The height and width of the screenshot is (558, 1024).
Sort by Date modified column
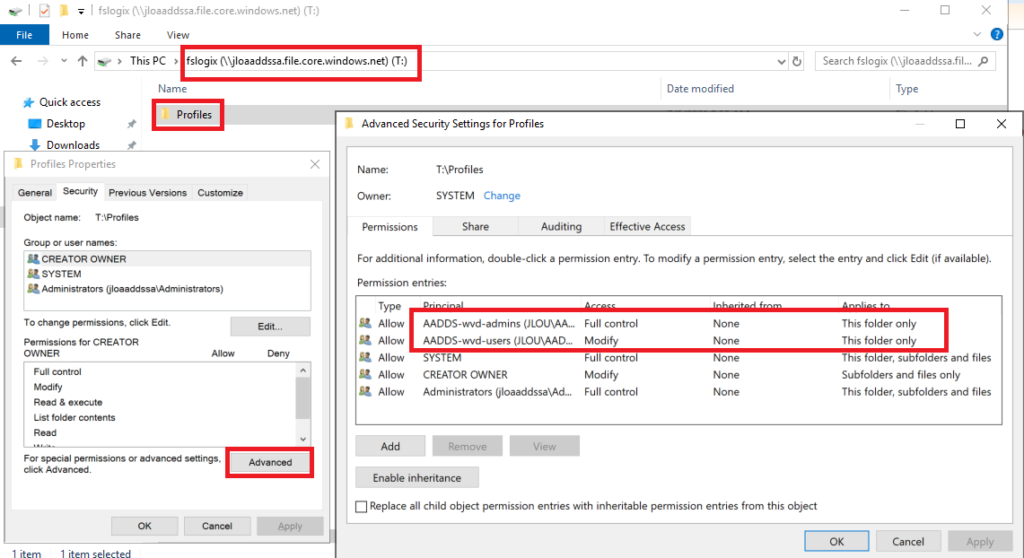700,89
